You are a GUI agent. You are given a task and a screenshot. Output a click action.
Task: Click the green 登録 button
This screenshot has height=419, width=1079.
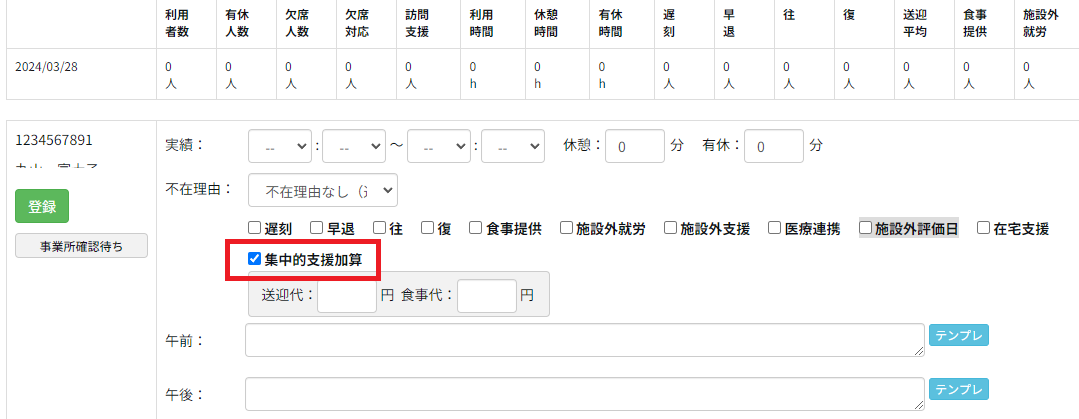(x=42, y=207)
